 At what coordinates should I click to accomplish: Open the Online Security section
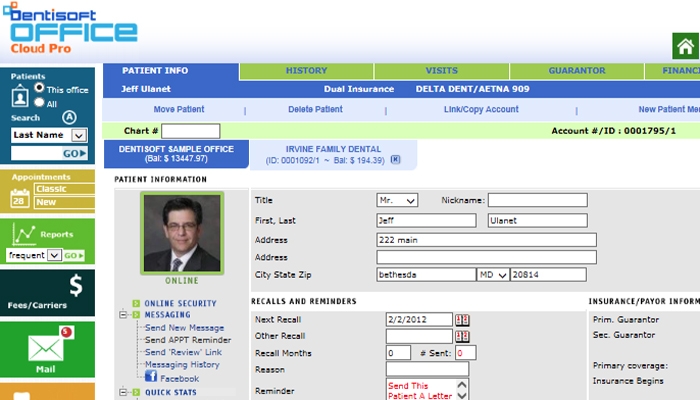click(180, 304)
